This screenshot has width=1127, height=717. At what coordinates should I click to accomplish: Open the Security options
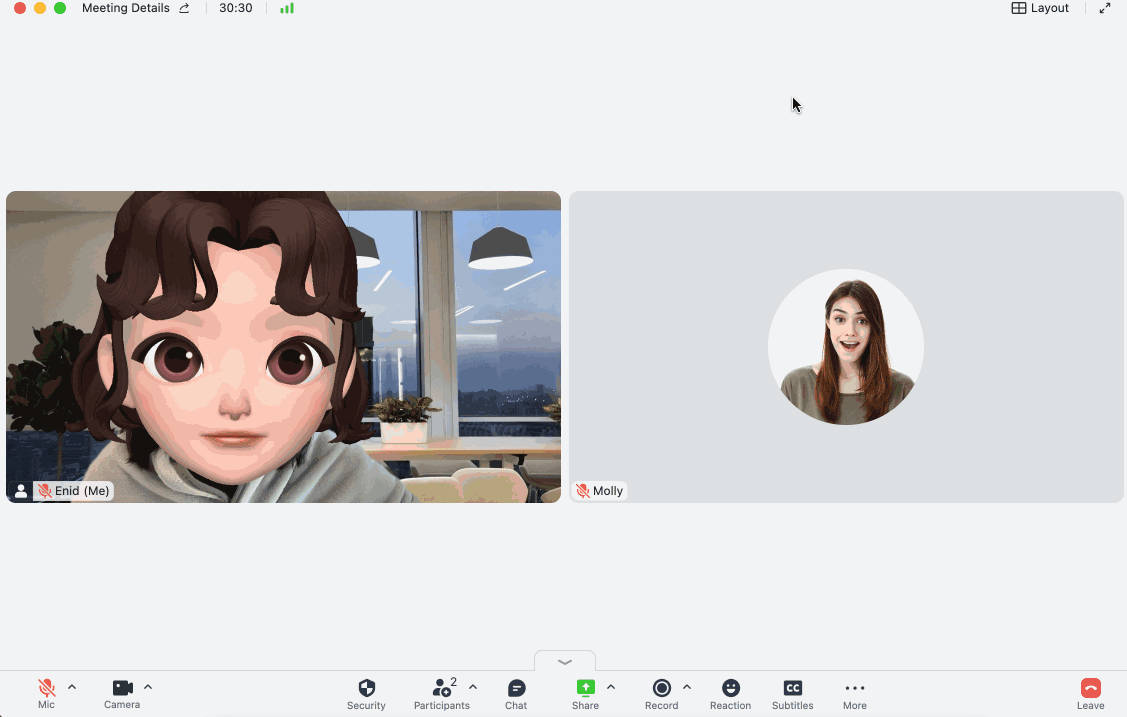point(366,694)
